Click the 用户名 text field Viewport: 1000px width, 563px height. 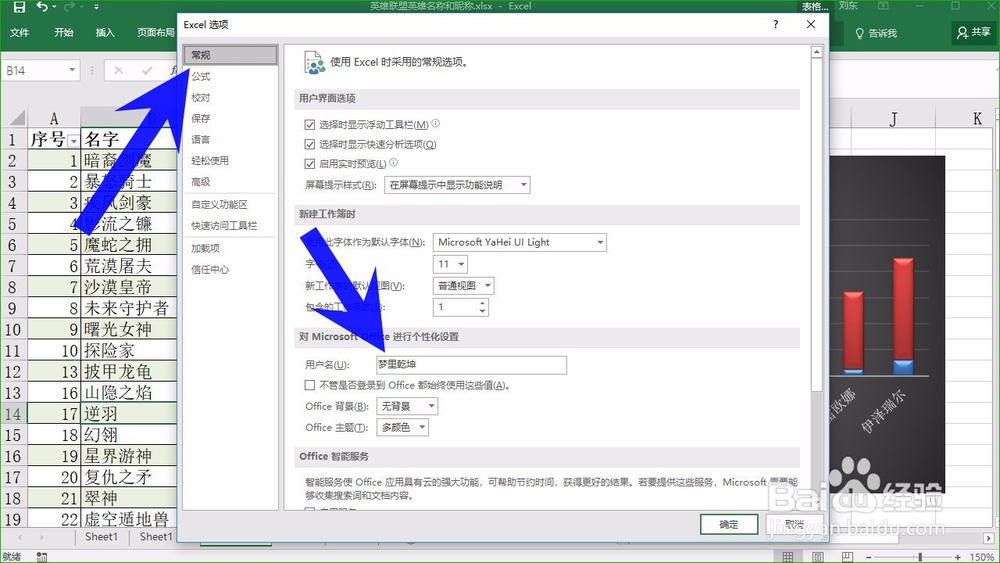click(471, 365)
